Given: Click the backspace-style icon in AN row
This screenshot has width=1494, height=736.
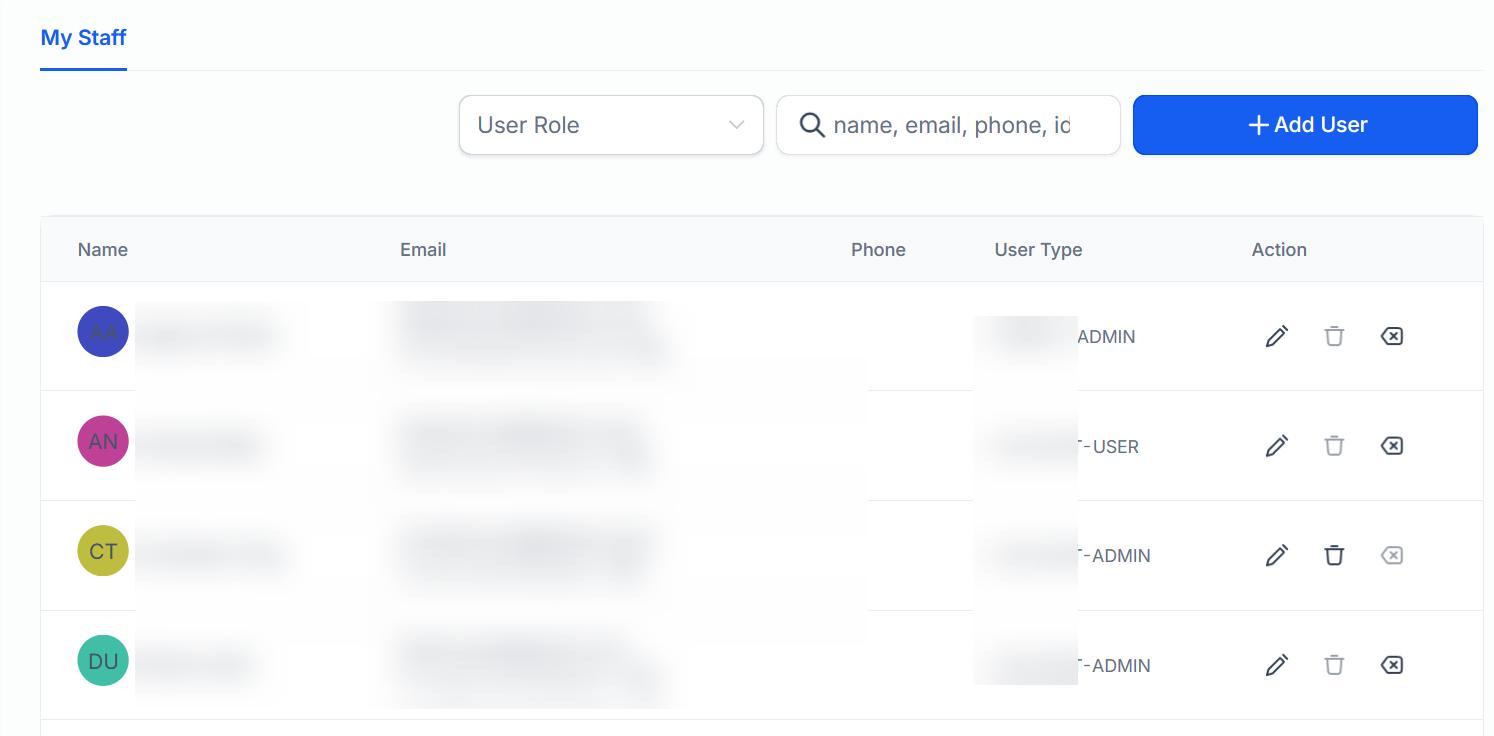Looking at the screenshot, I should point(1391,446).
